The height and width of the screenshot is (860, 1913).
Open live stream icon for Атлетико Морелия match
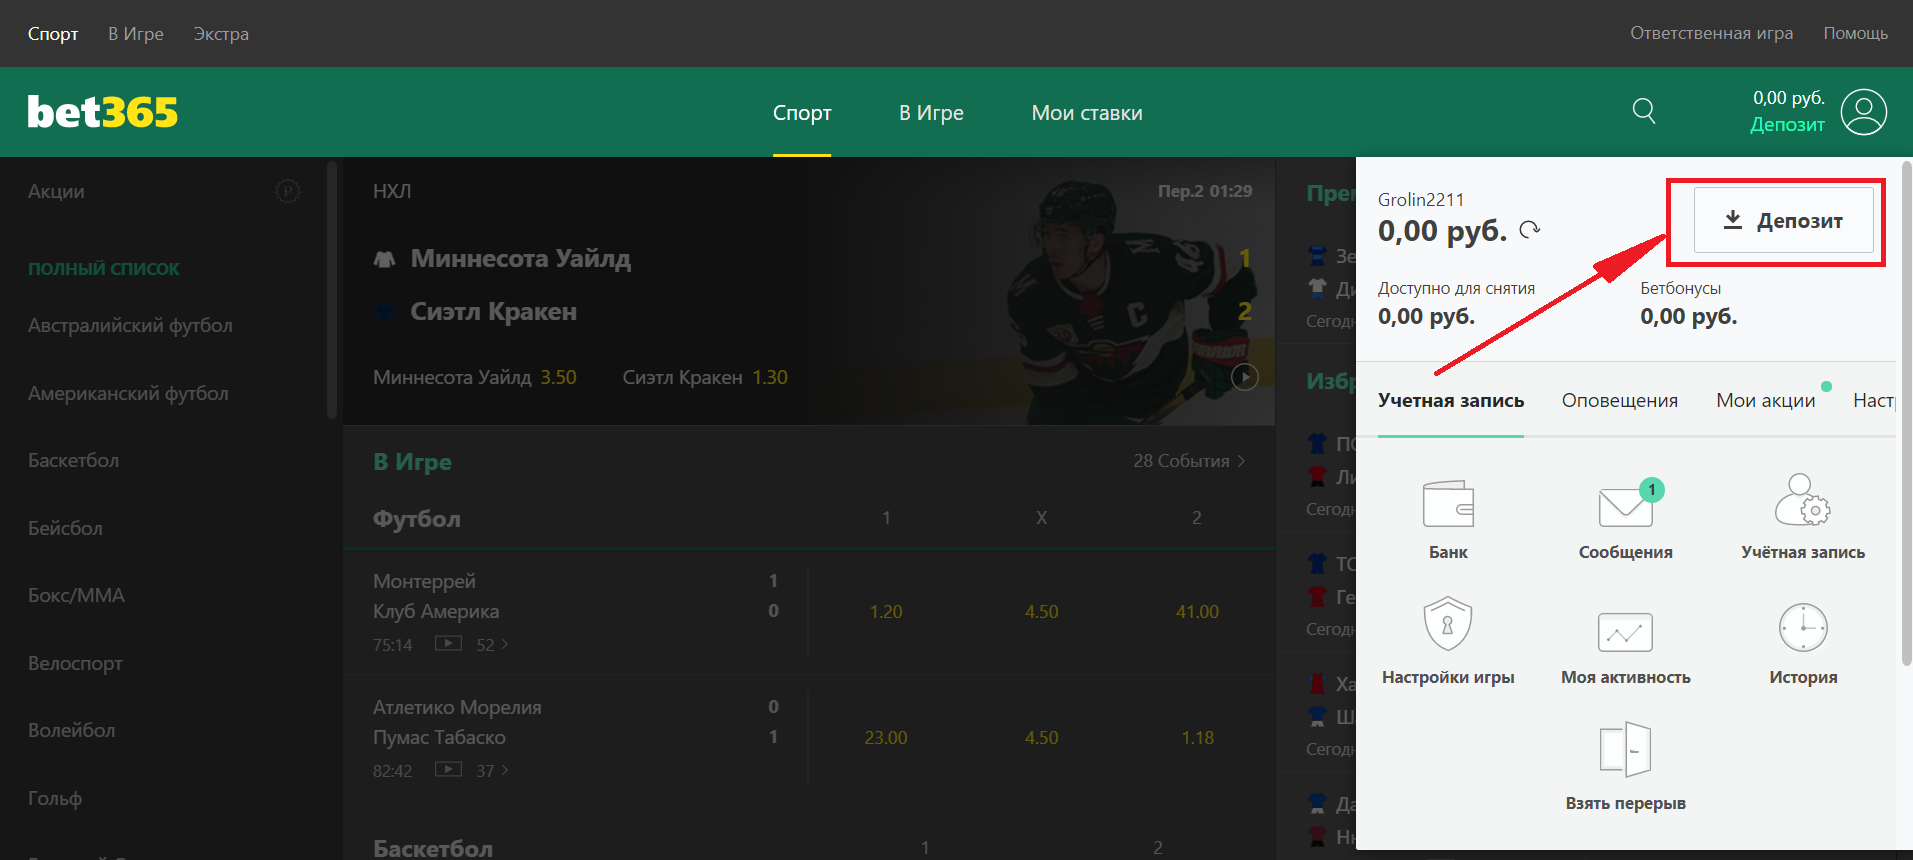click(x=448, y=769)
